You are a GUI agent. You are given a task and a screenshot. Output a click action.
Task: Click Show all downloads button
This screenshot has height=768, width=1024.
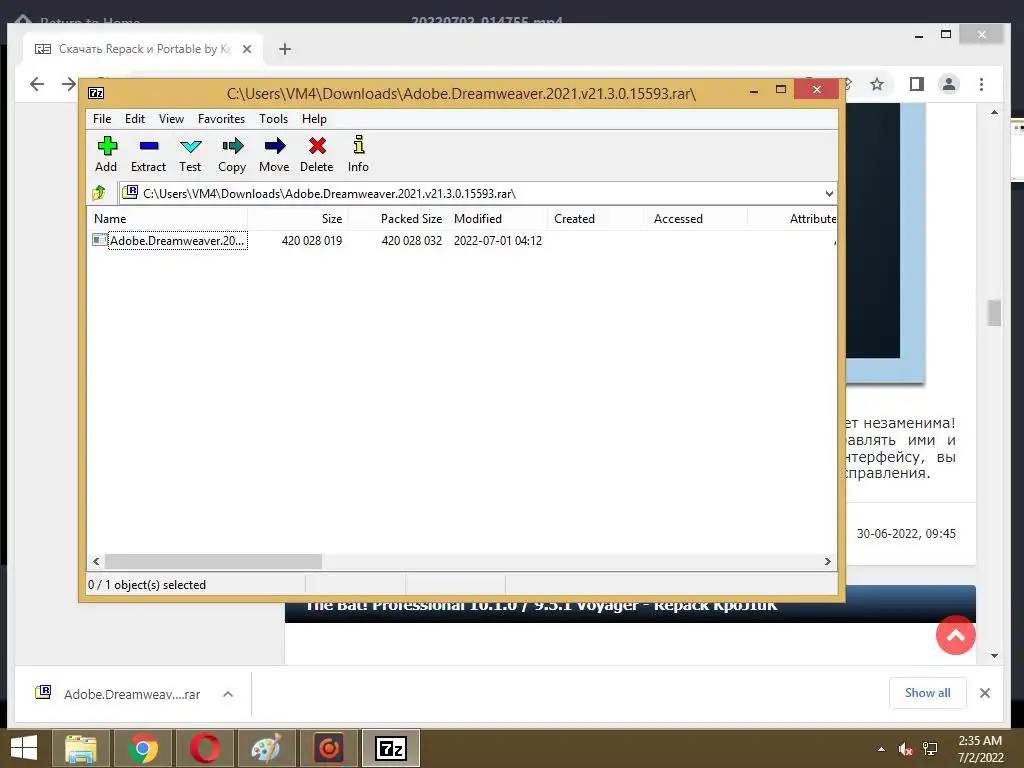(x=927, y=693)
